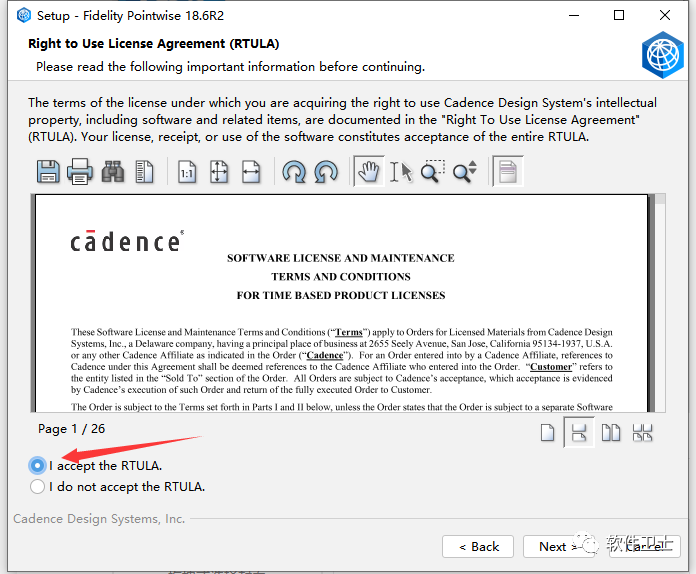Rotate the document counterclockwise

click(326, 171)
